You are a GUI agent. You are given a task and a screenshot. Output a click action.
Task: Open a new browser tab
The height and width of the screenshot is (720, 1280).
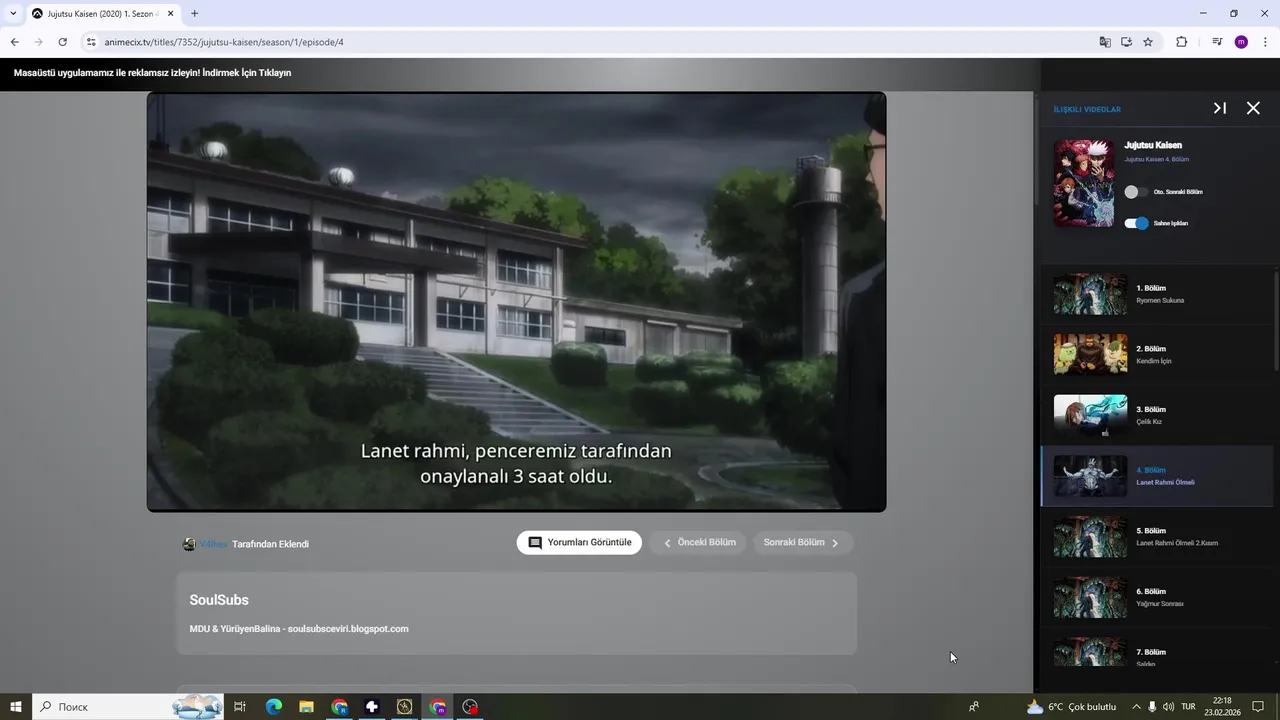194,14
